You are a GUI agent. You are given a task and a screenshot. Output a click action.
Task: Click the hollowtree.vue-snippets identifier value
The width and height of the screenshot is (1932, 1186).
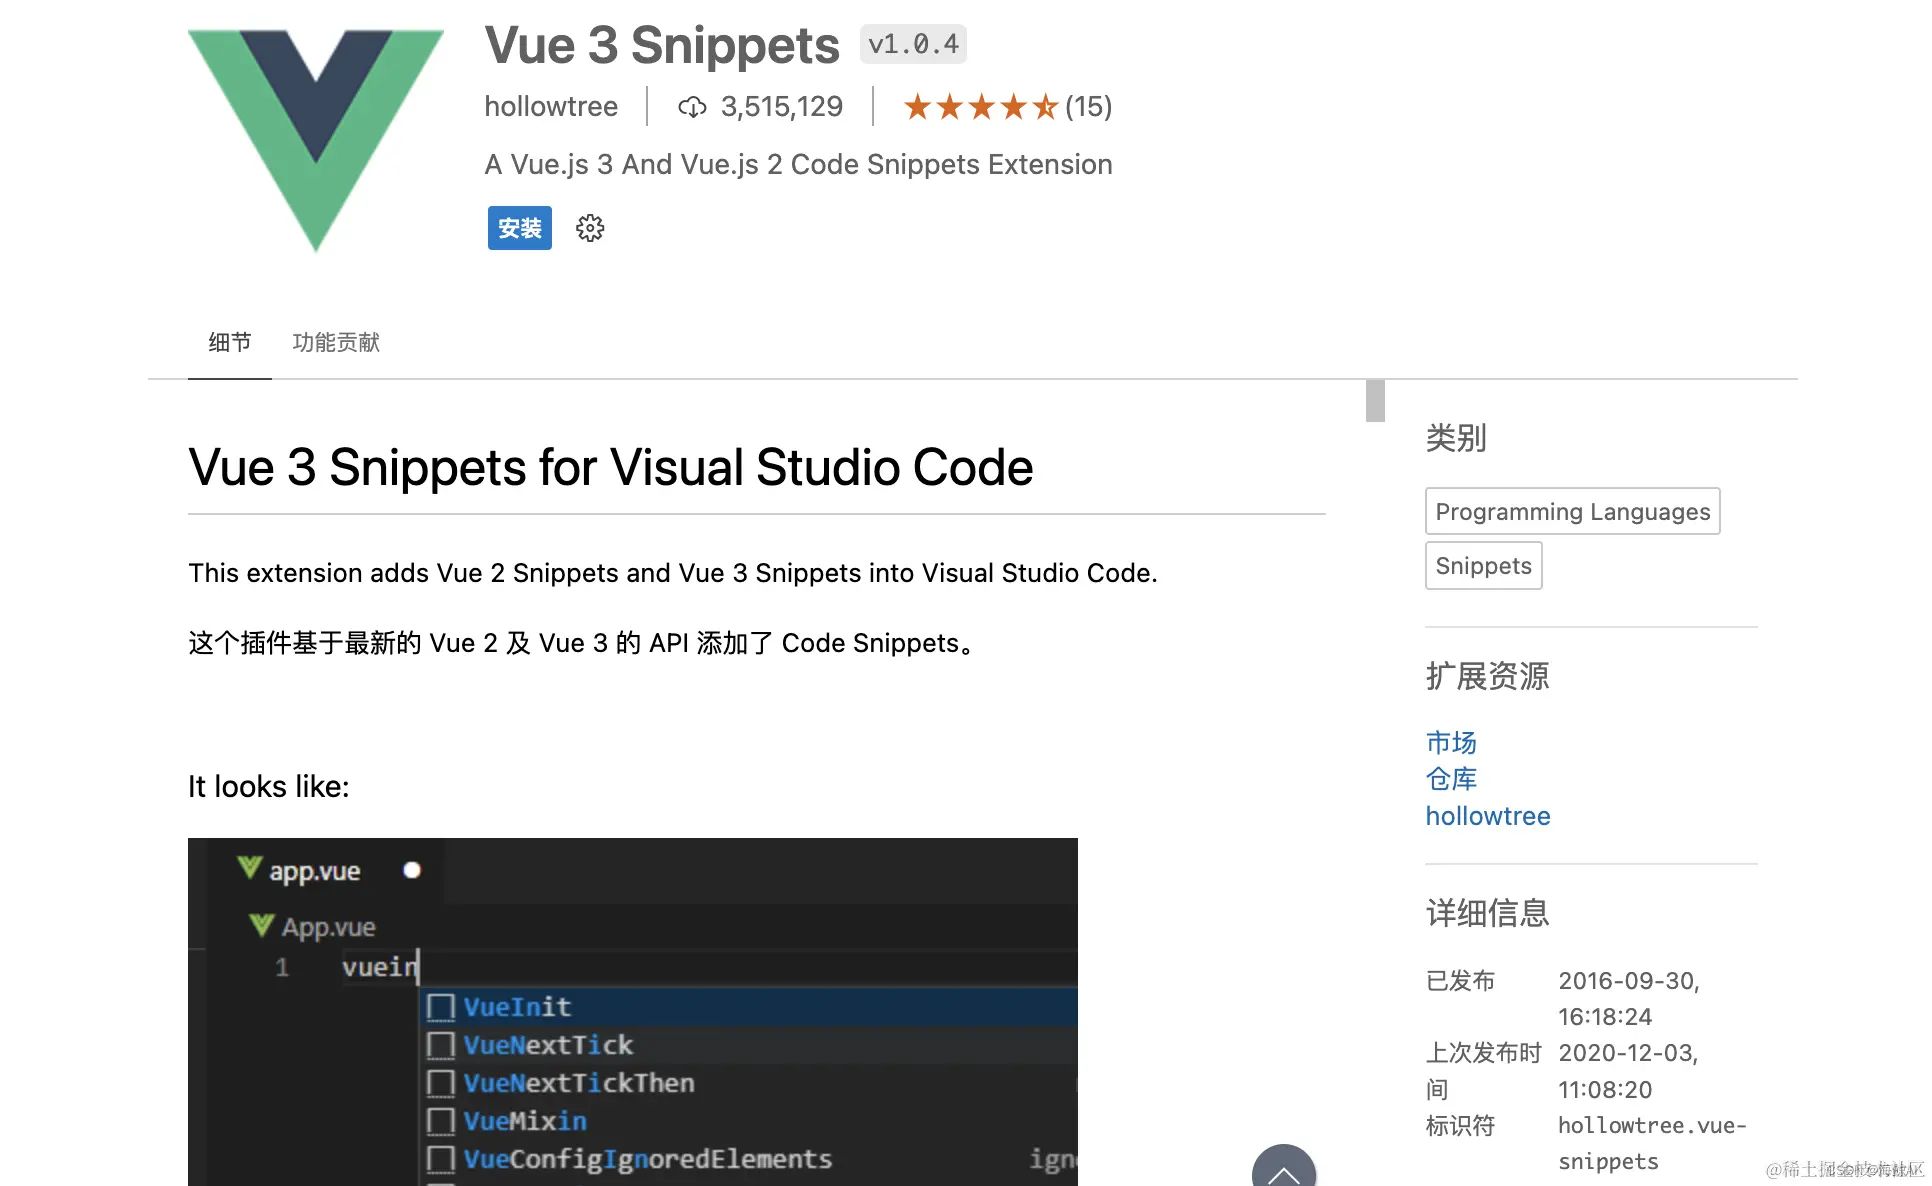coord(1652,1143)
